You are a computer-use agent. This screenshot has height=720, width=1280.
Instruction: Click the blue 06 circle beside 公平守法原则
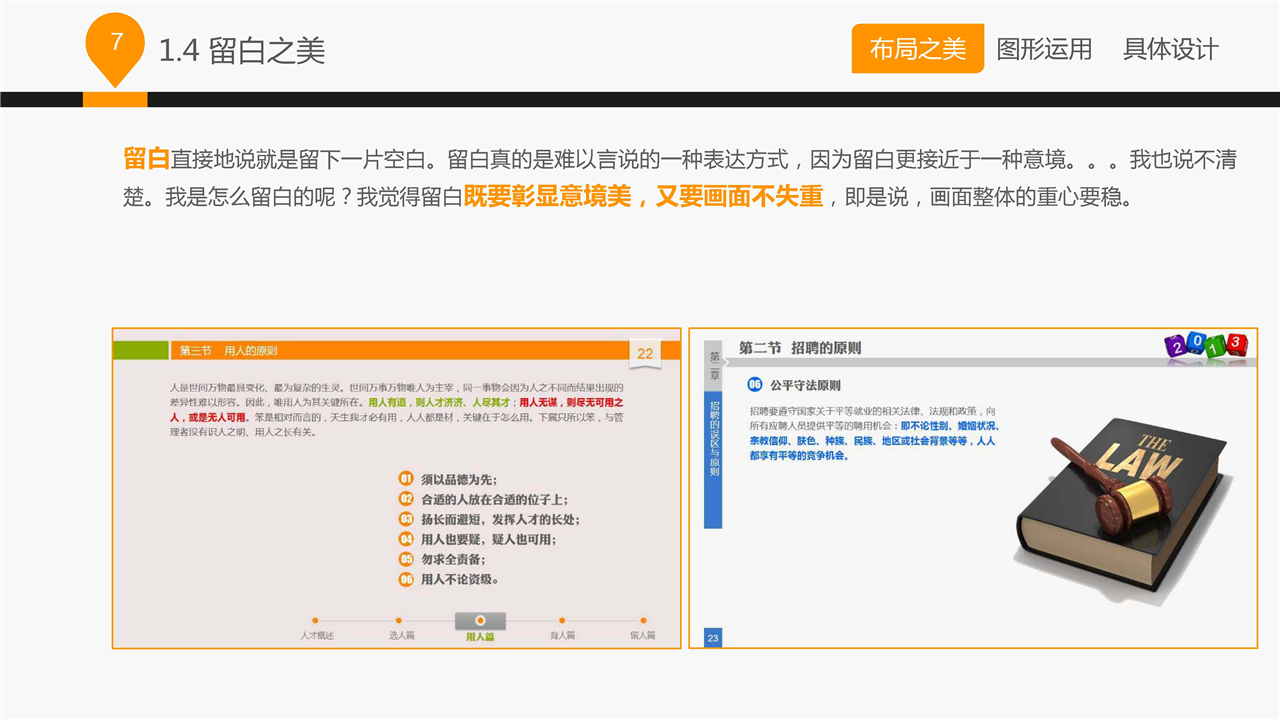755,385
